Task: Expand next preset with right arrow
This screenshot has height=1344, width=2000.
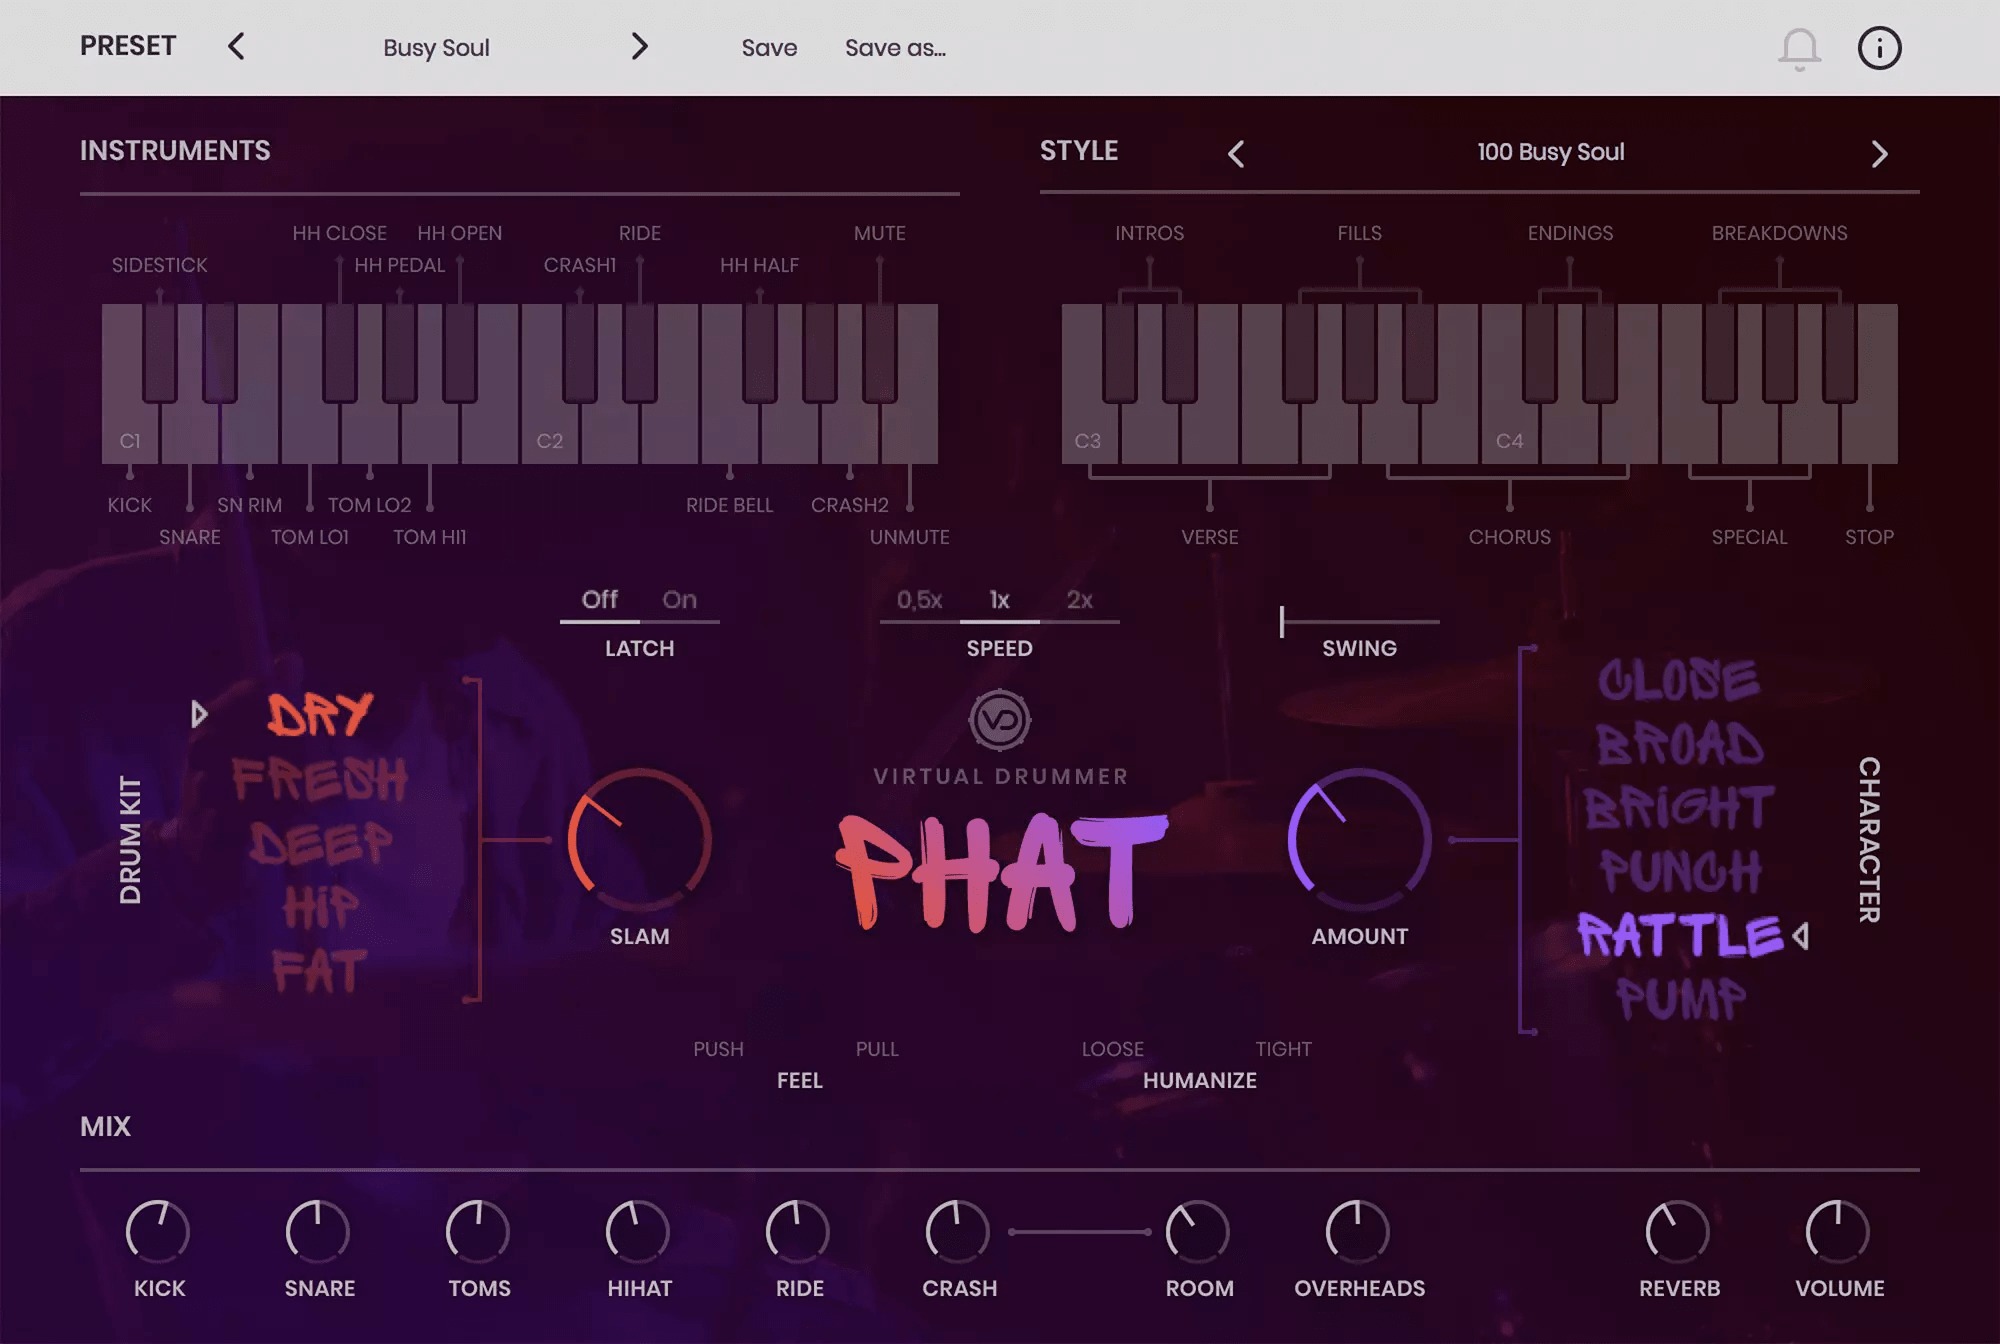Action: click(636, 46)
